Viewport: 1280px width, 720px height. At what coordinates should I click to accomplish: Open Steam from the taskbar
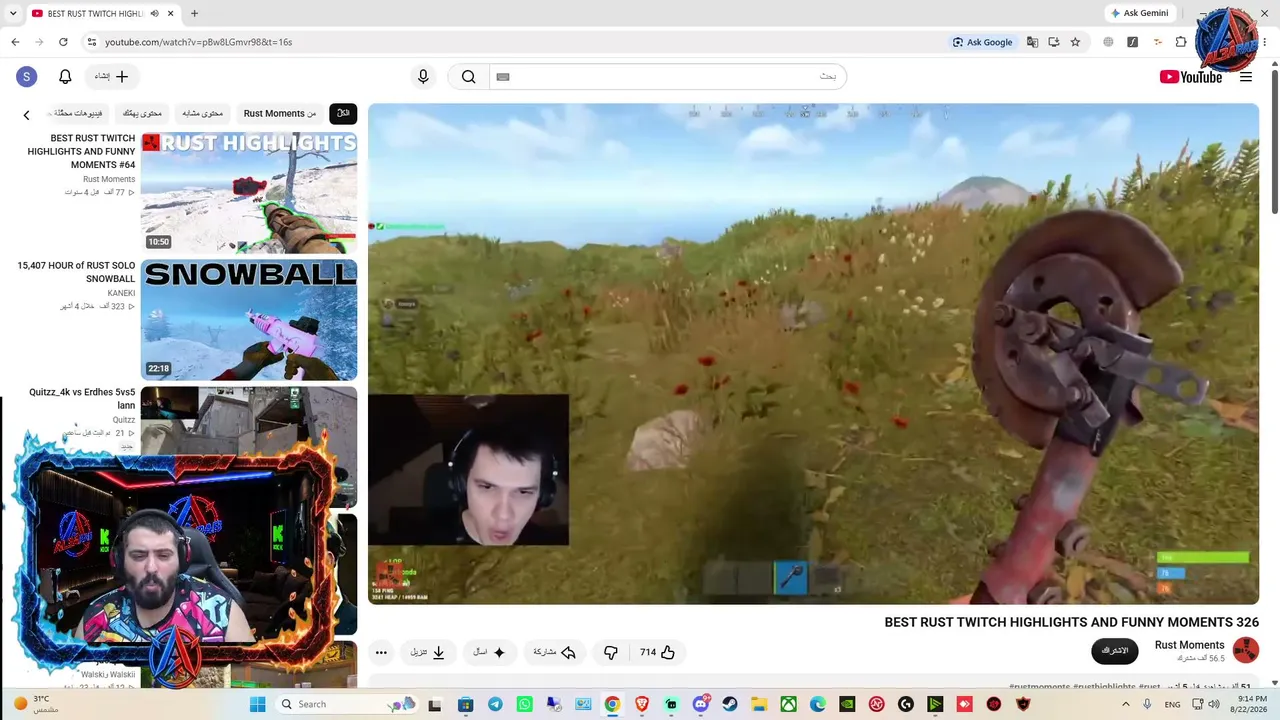pyautogui.click(x=730, y=704)
